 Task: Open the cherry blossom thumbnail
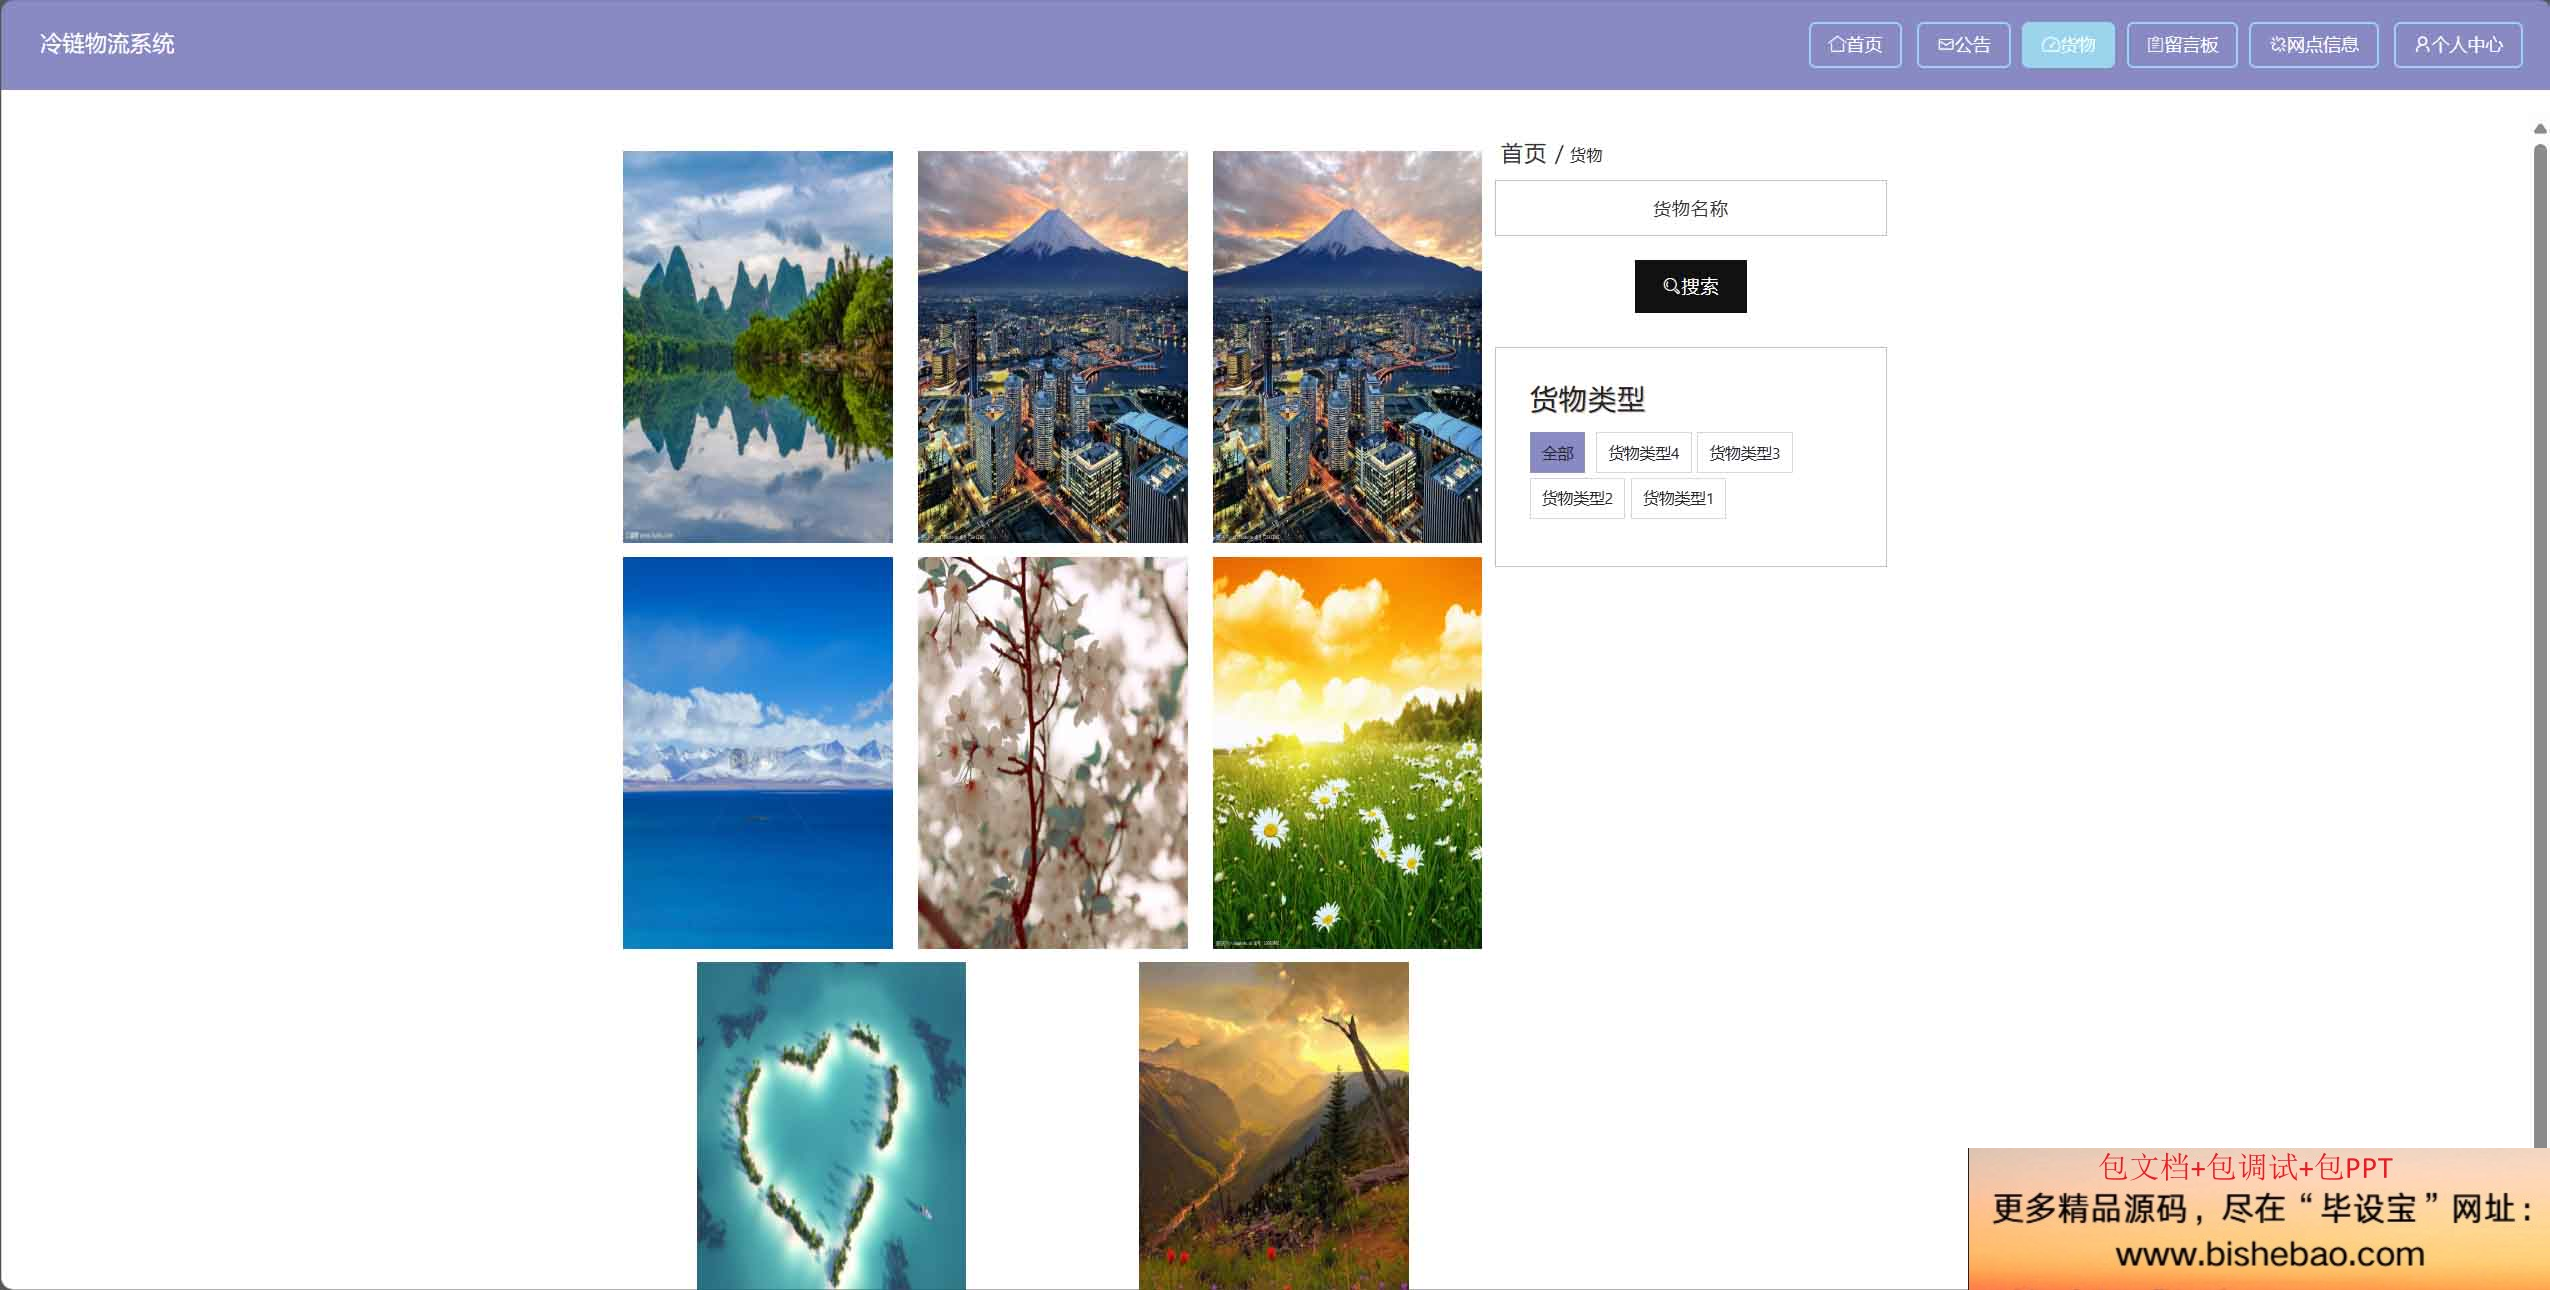pyautogui.click(x=1053, y=753)
